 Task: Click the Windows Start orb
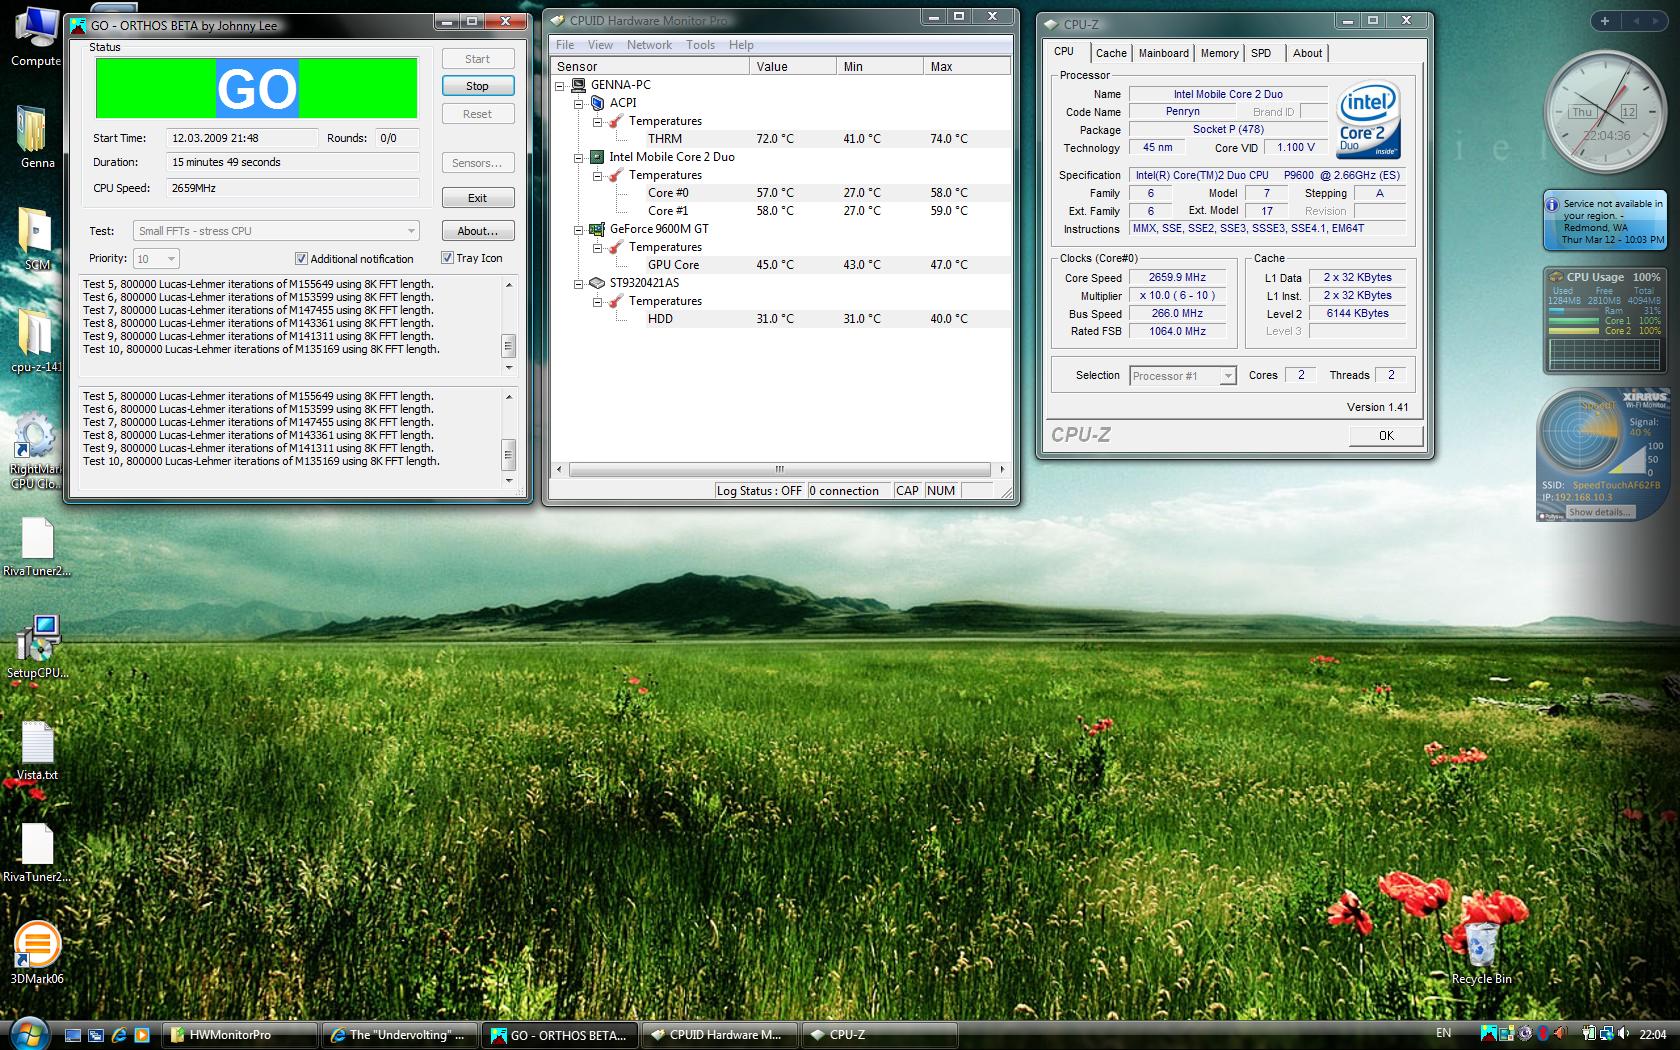[28, 1033]
